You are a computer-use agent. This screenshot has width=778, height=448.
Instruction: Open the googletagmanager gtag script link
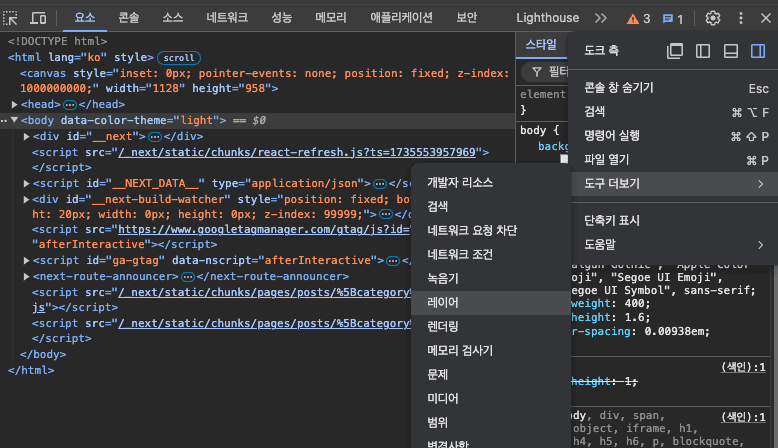(x=264, y=229)
